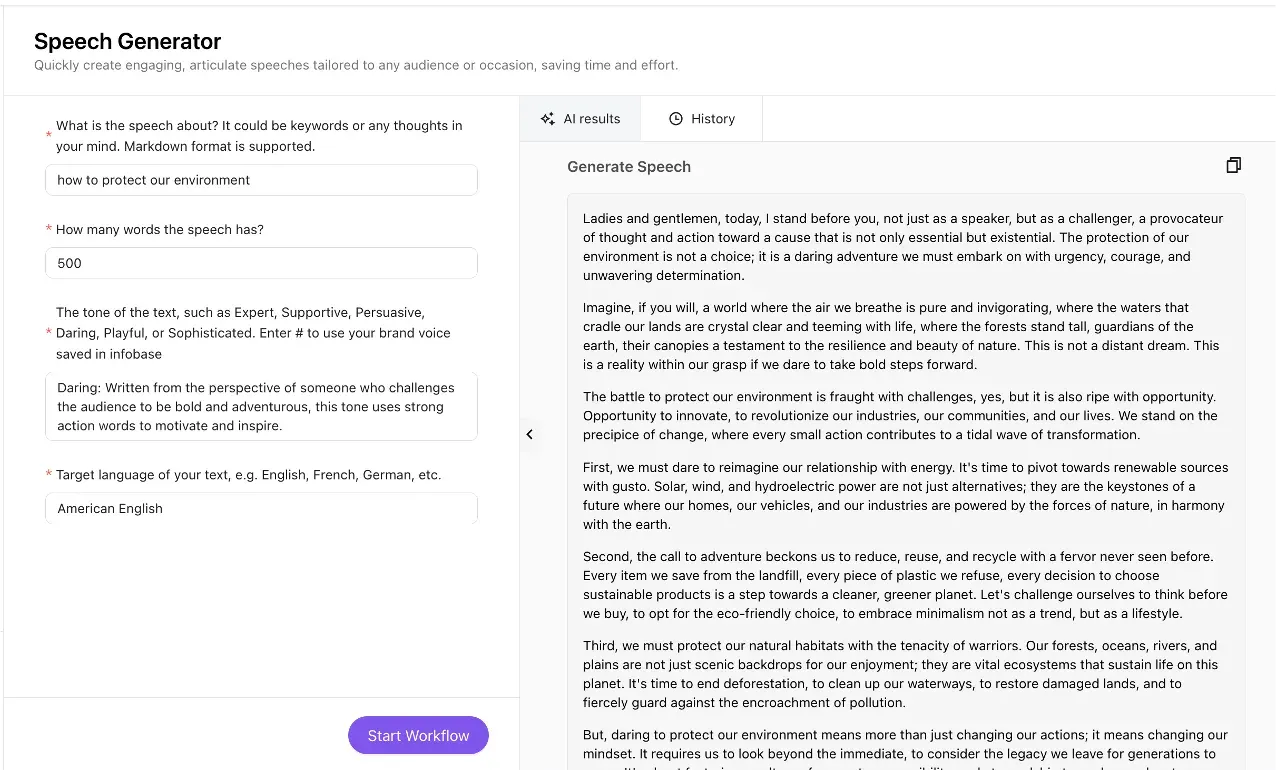Click the clock icon beside History
This screenshot has height=770, width=1277.
point(676,119)
